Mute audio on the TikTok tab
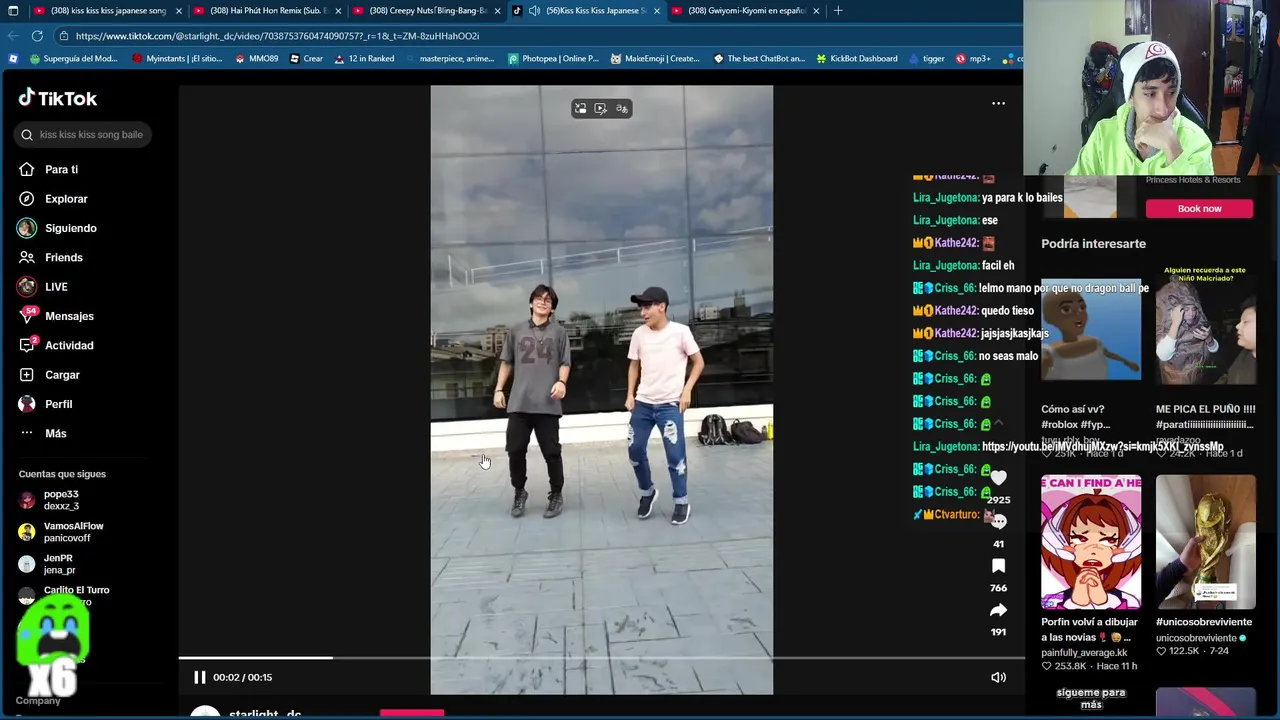The height and width of the screenshot is (720, 1280). tap(534, 11)
